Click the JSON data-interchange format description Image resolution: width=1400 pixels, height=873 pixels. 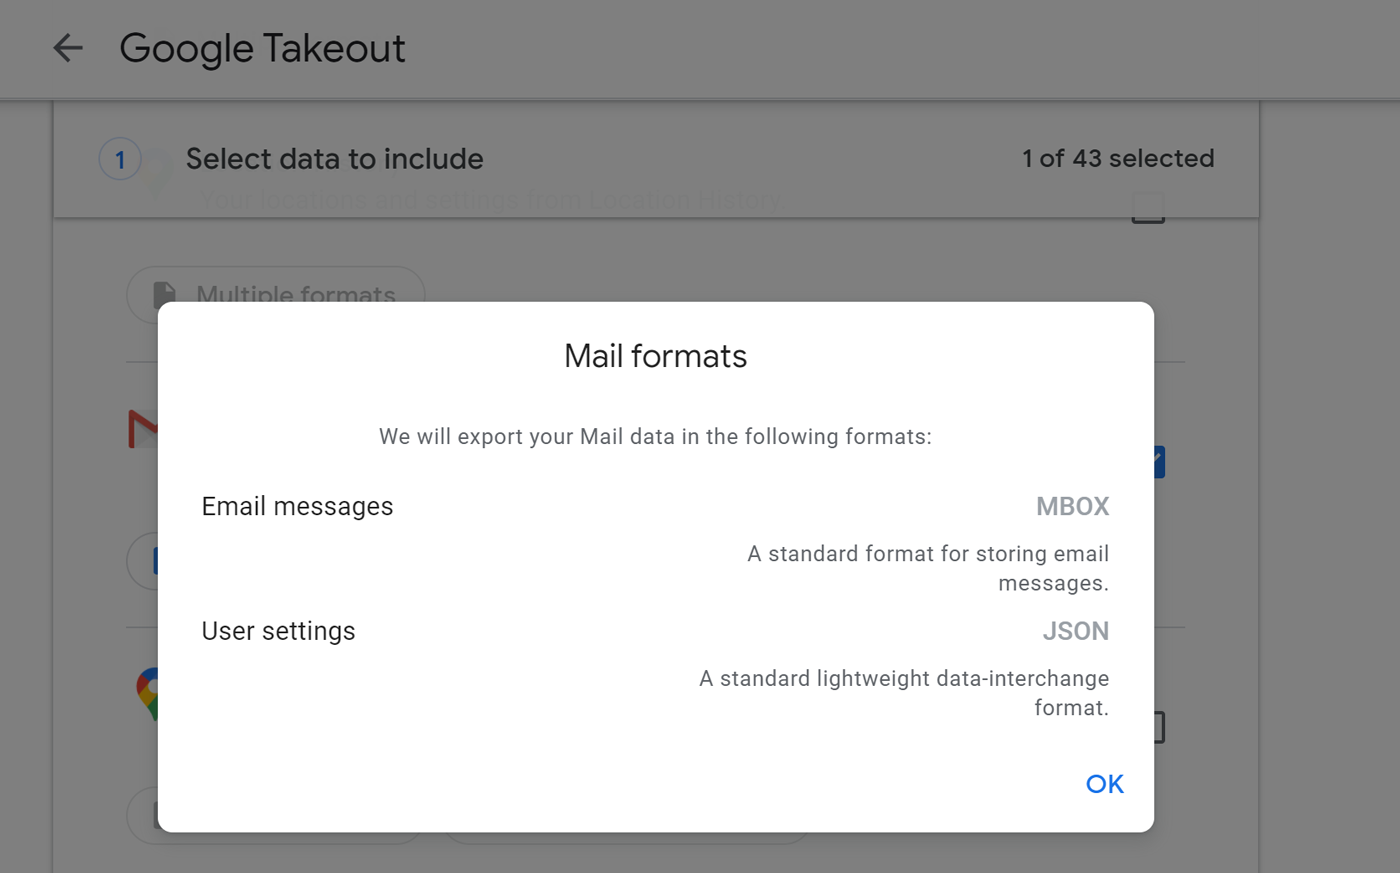903,693
